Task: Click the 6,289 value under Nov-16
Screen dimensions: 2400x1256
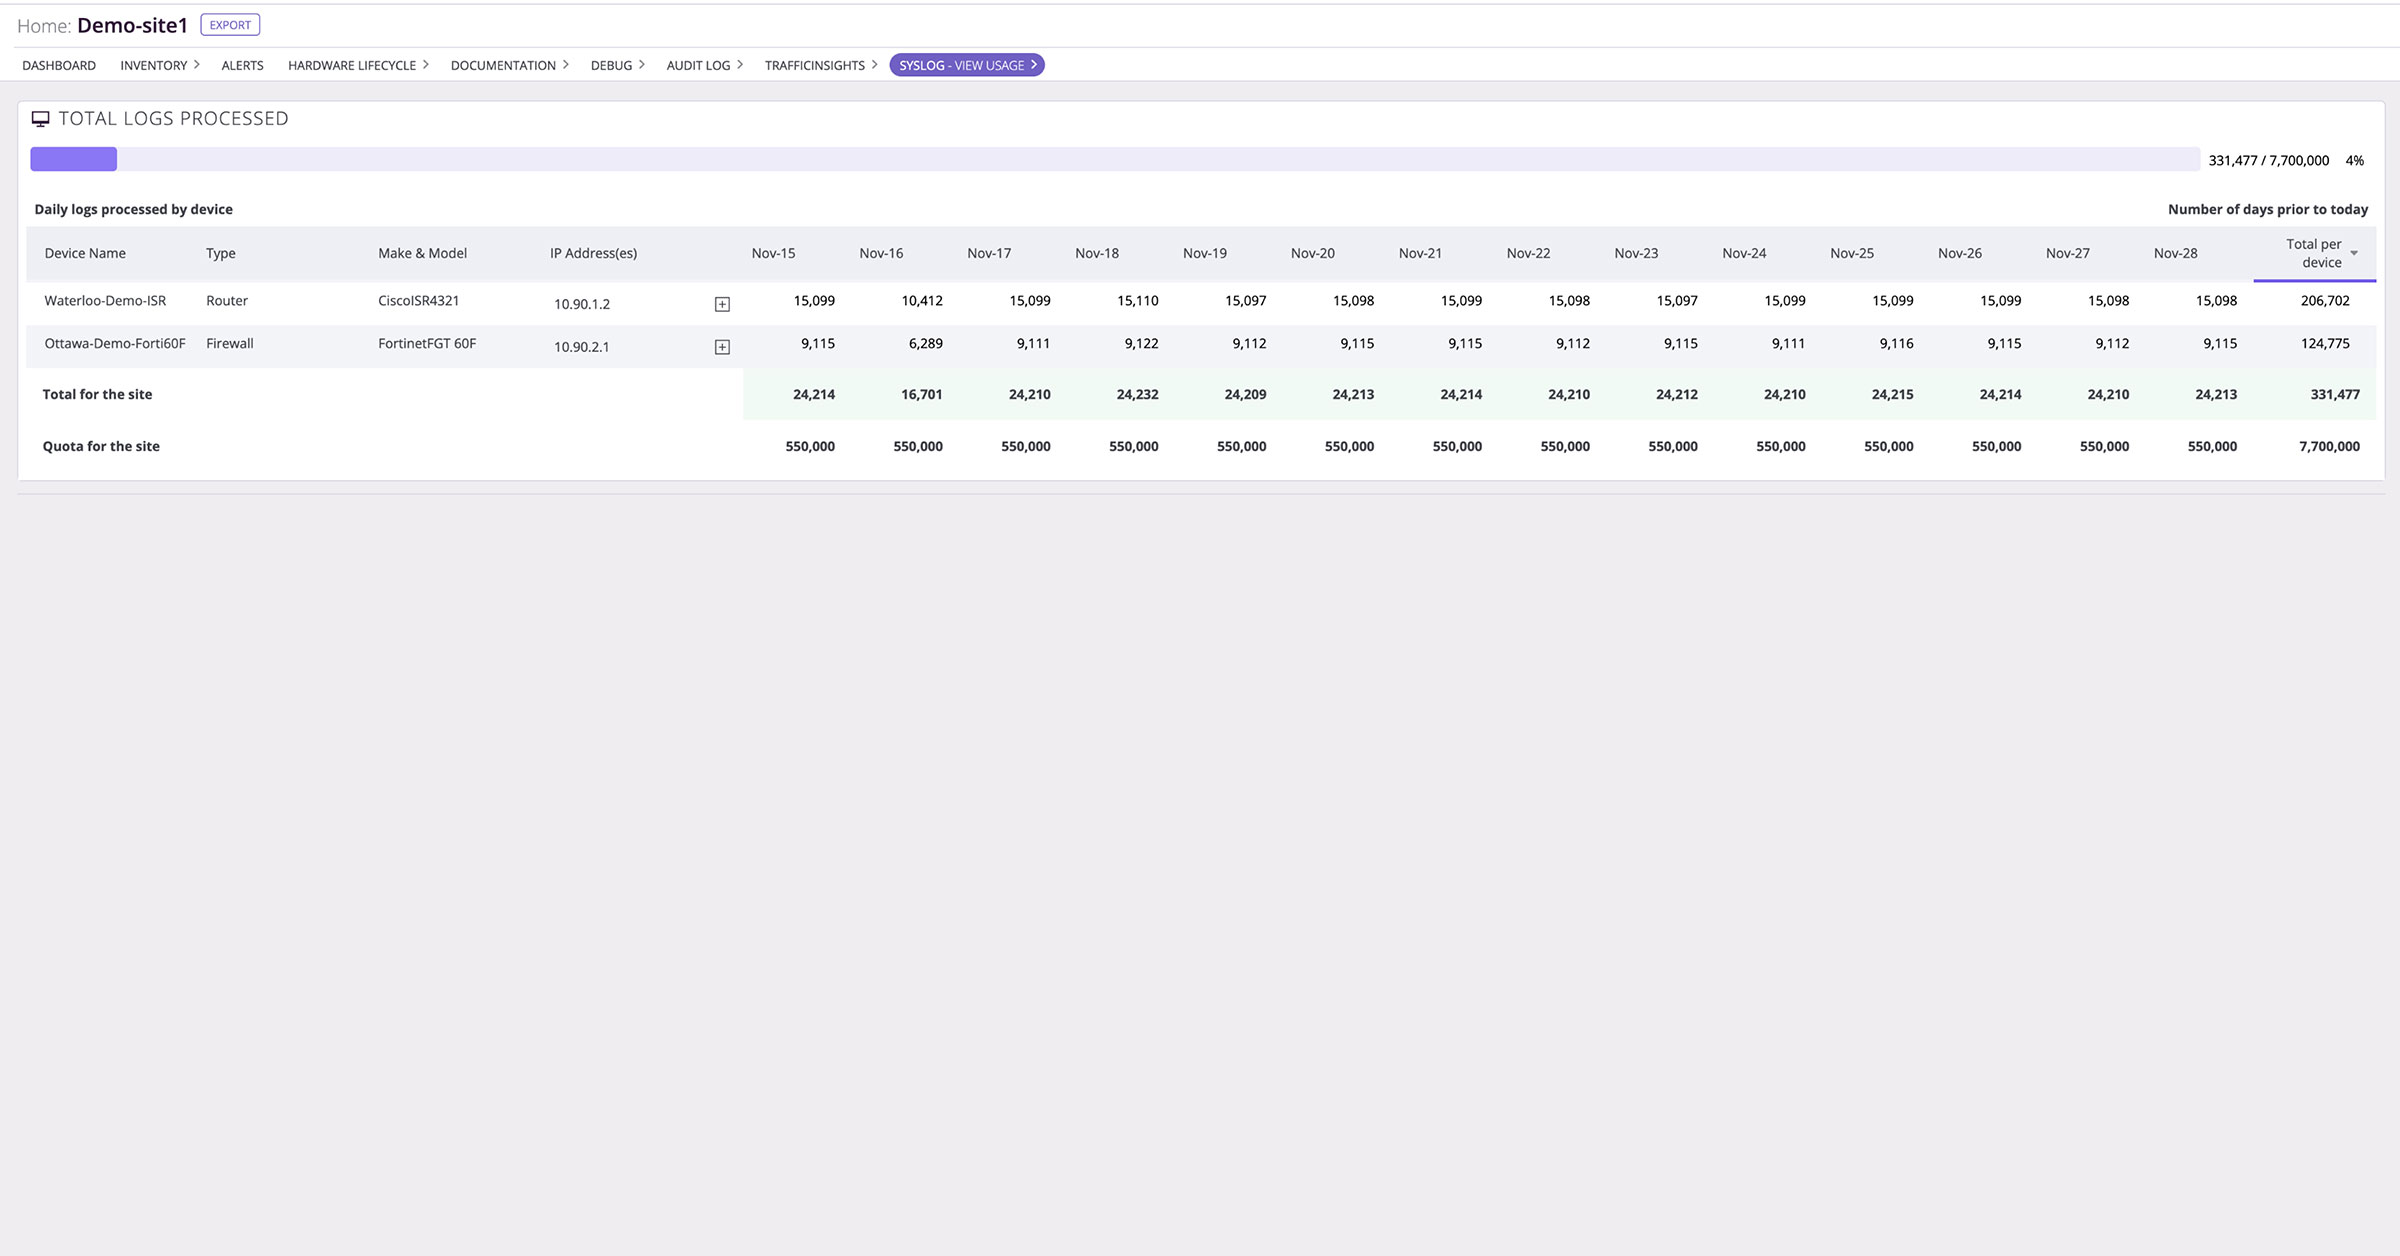Action: point(925,343)
